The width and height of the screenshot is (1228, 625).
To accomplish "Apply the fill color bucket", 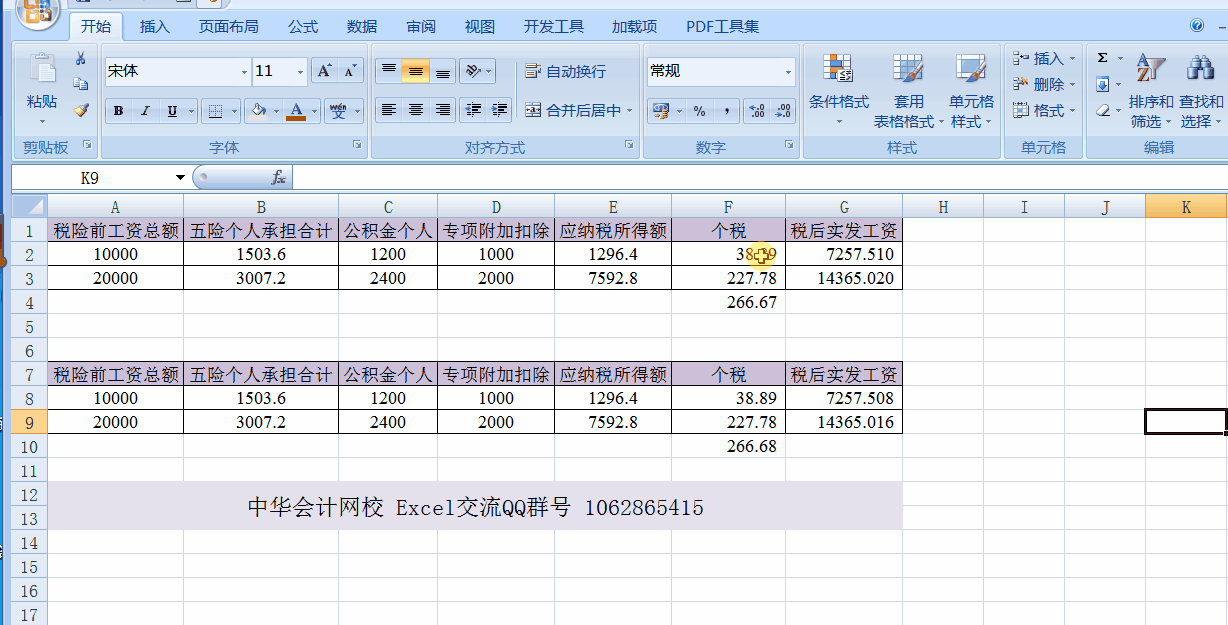I will pos(259,111).
